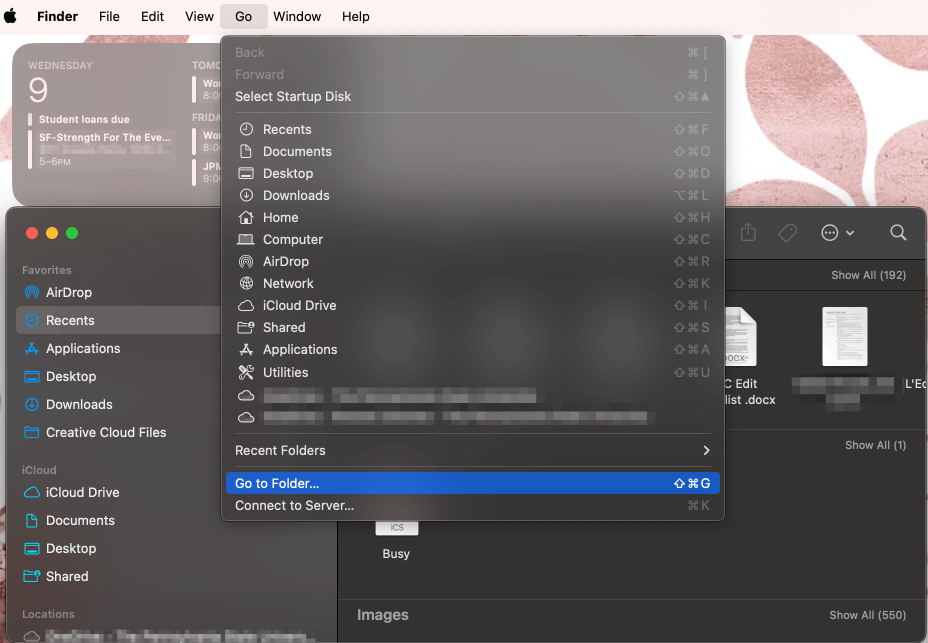This screenshot has height=643, width=928.
Task: Select the Network globe icon in menu
Action: 246,283
